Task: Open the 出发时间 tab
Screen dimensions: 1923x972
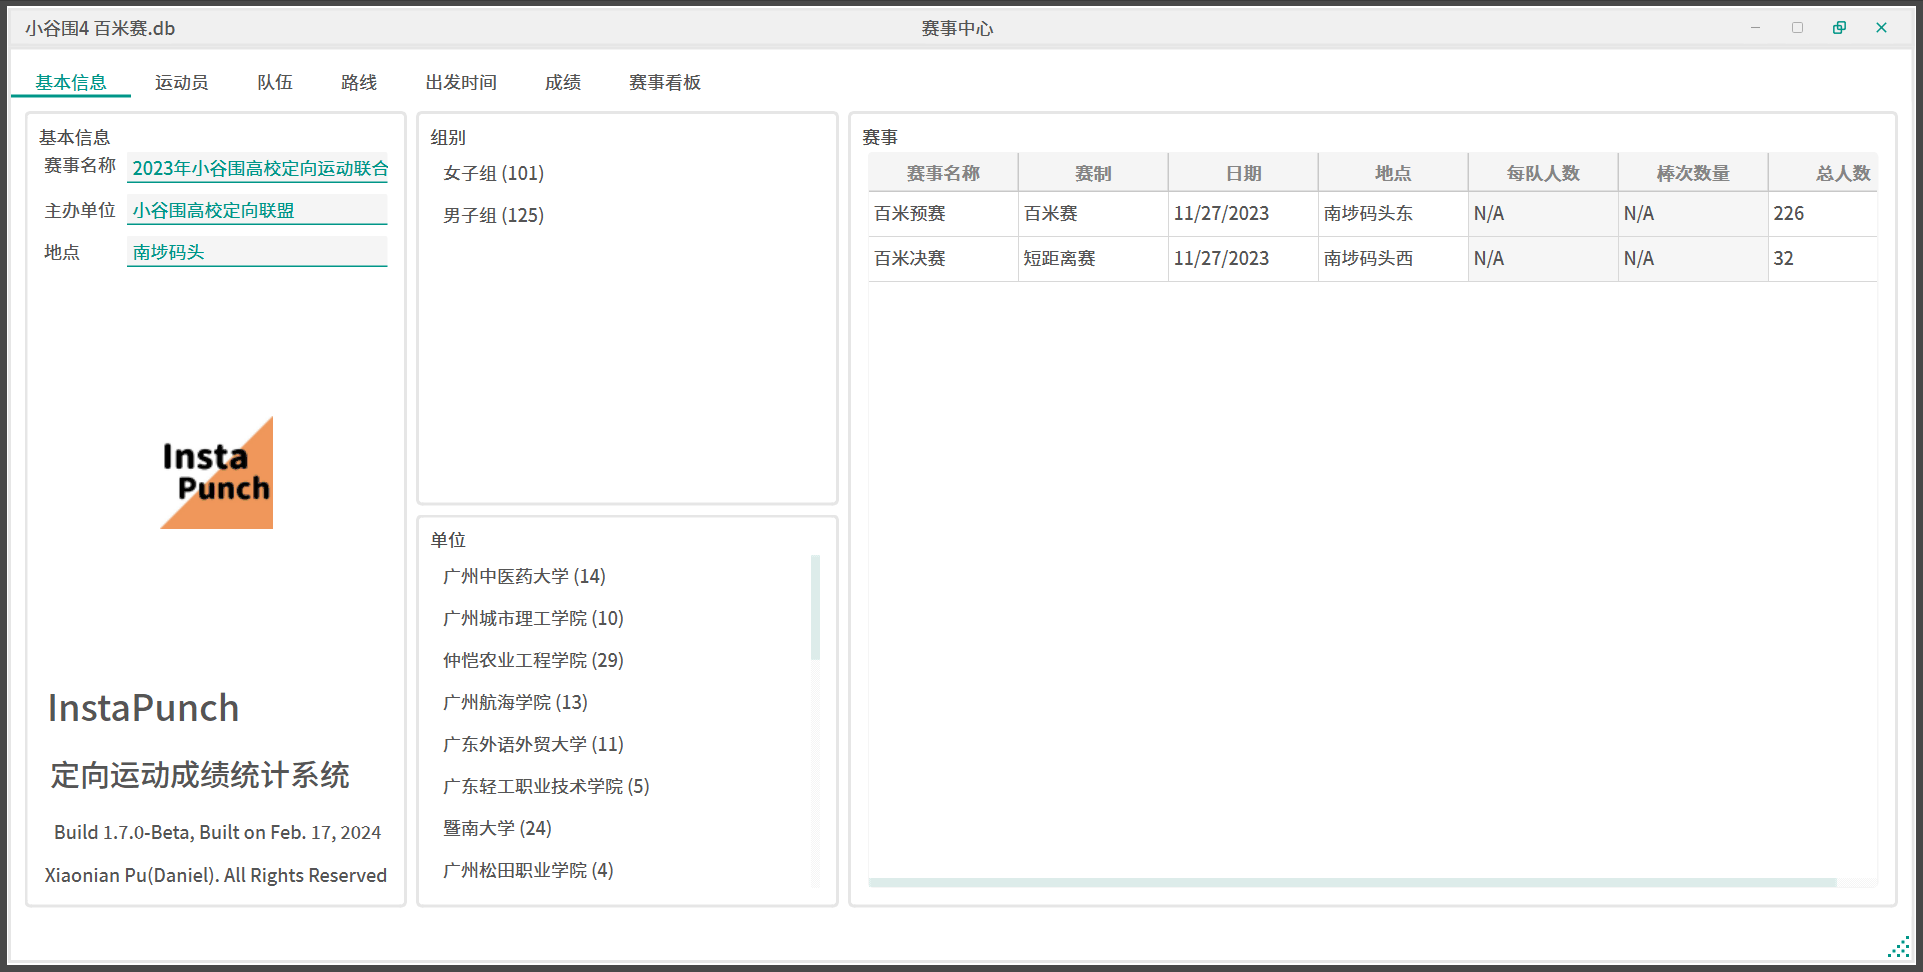Action: (x=460, y=82)
